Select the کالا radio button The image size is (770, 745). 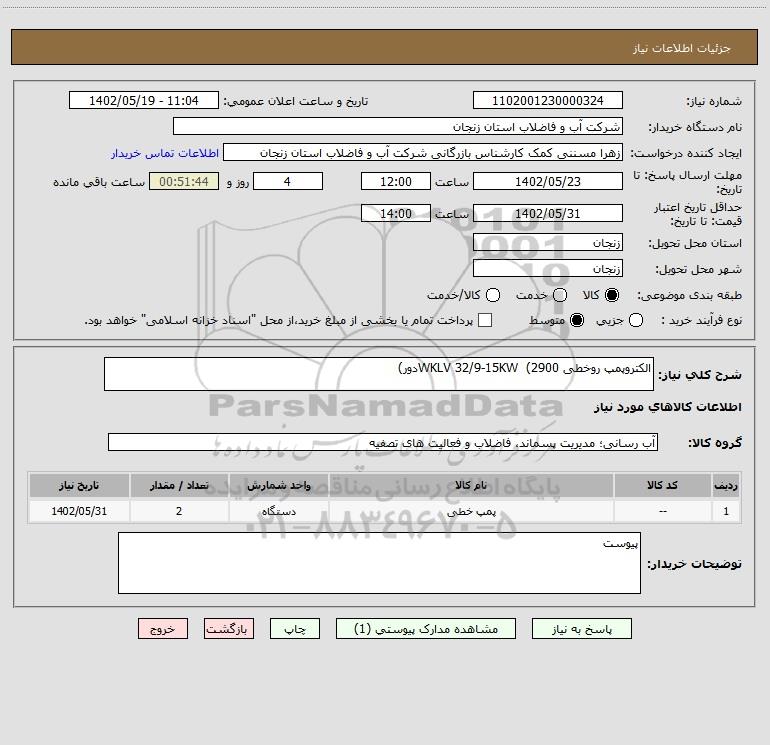[612, 295]
